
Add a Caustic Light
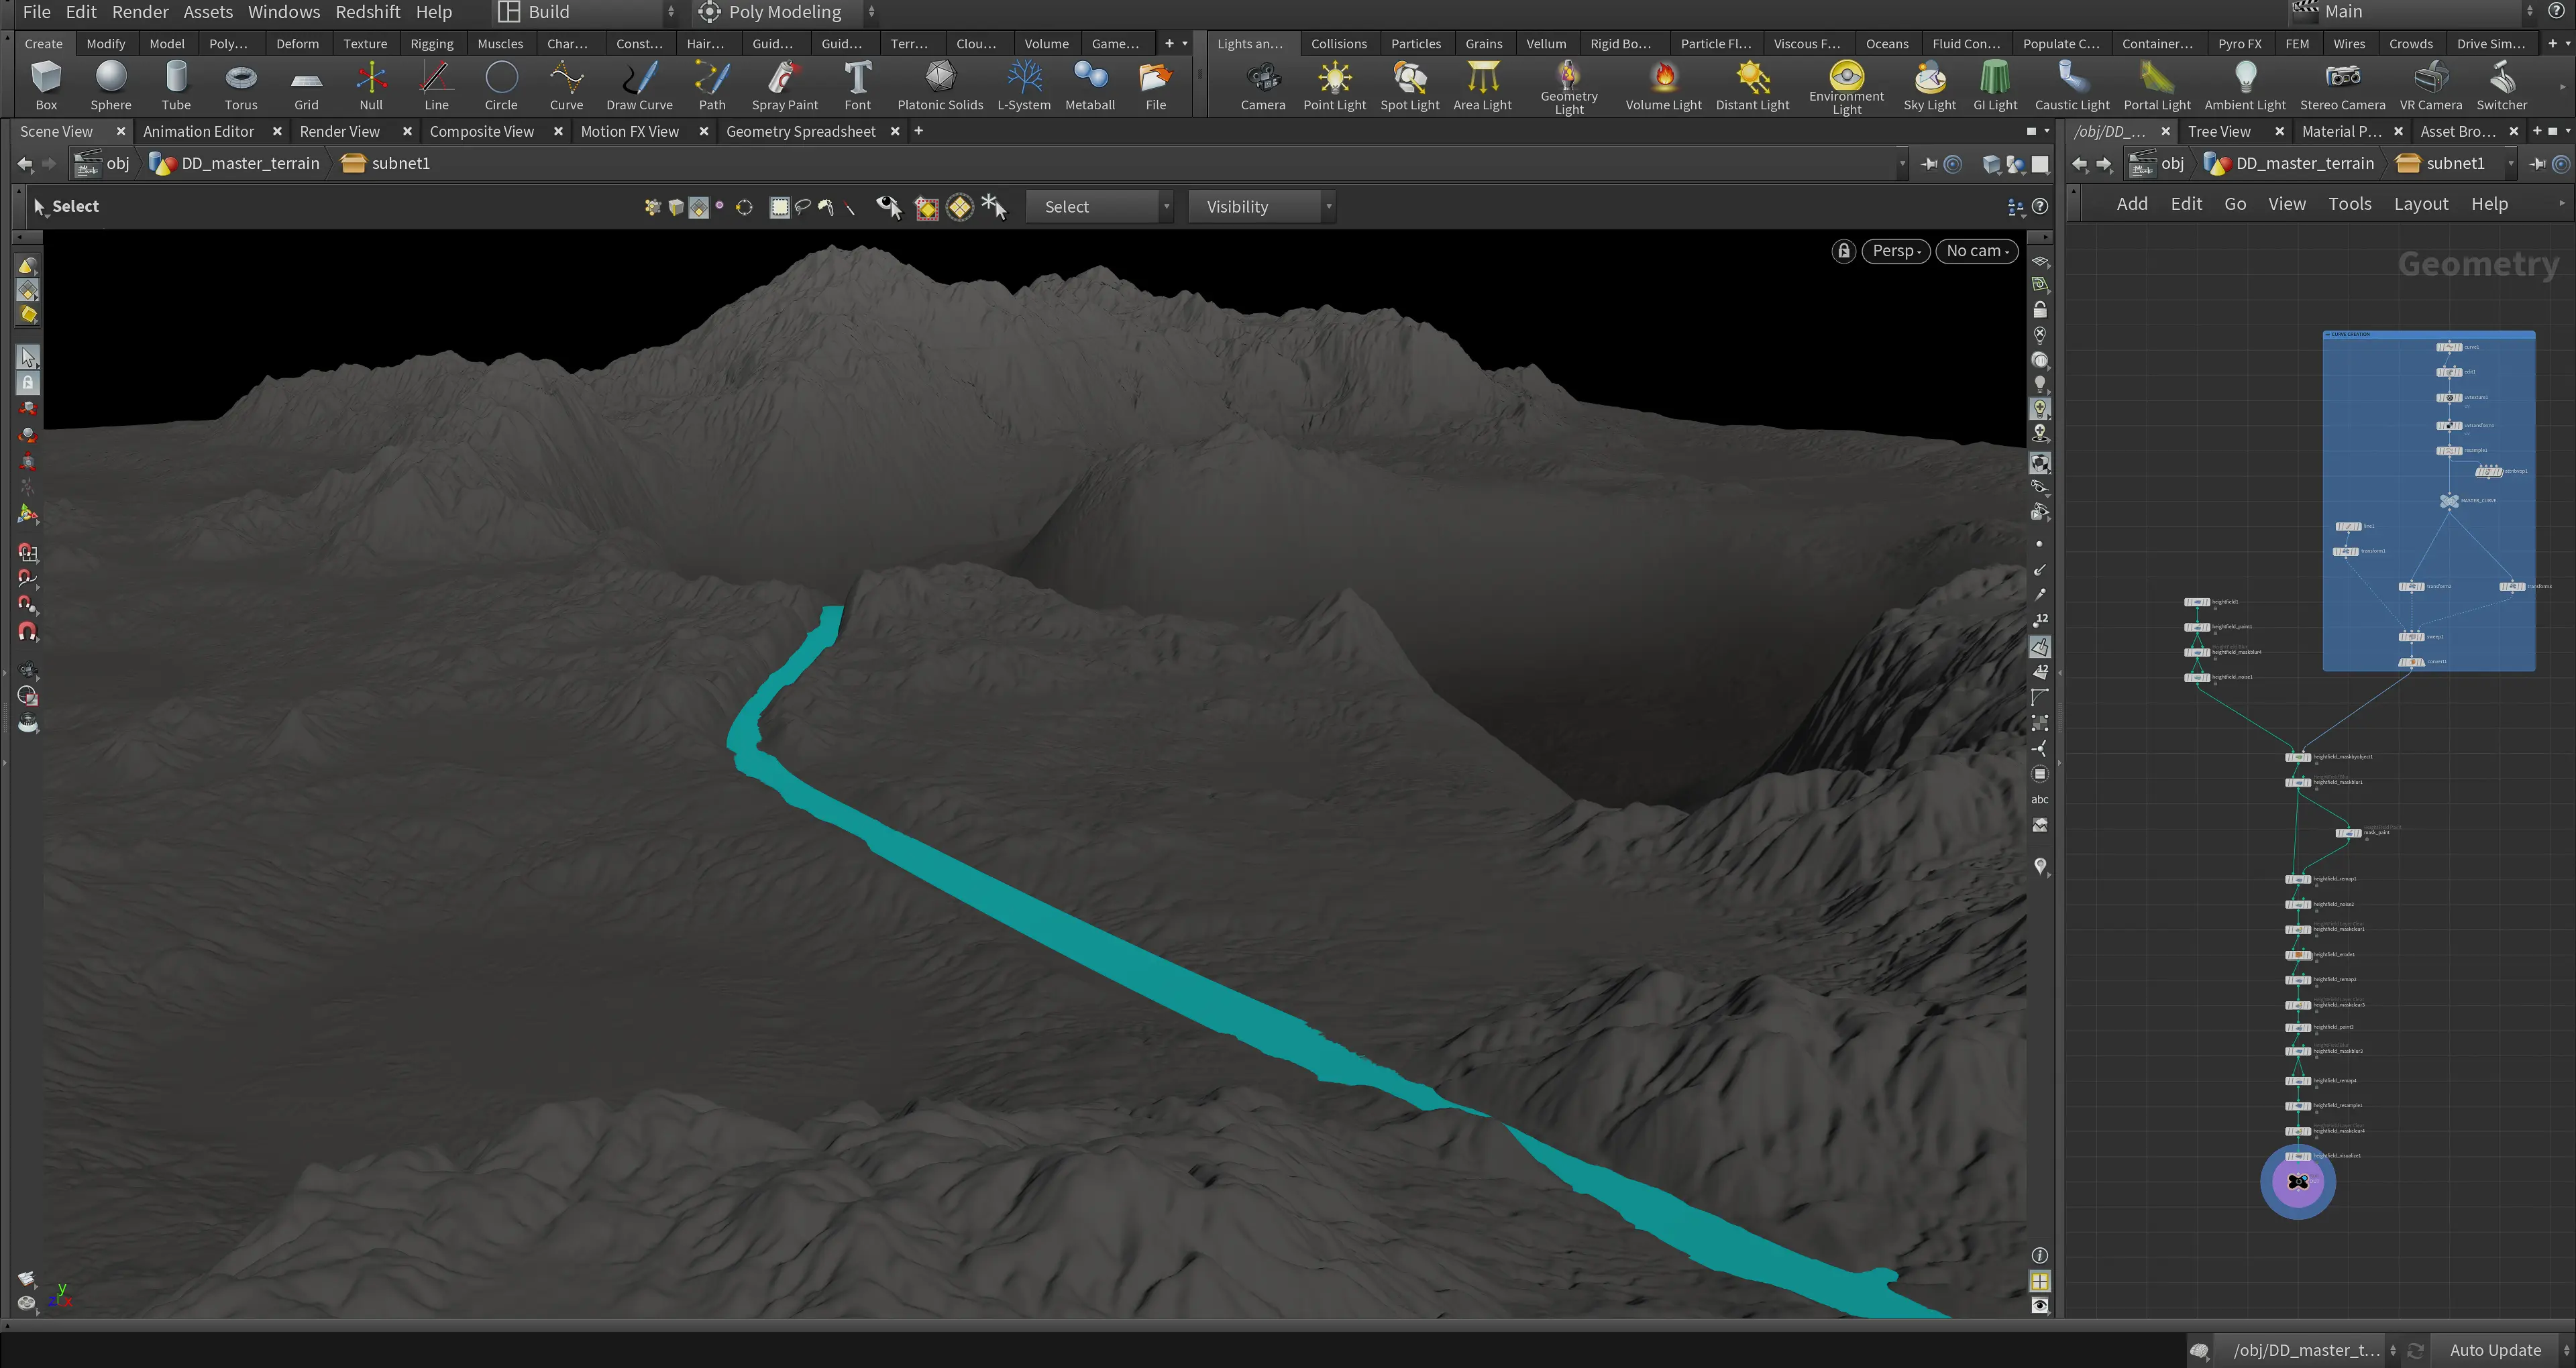pyautogui.click(x=2072, y=86)
